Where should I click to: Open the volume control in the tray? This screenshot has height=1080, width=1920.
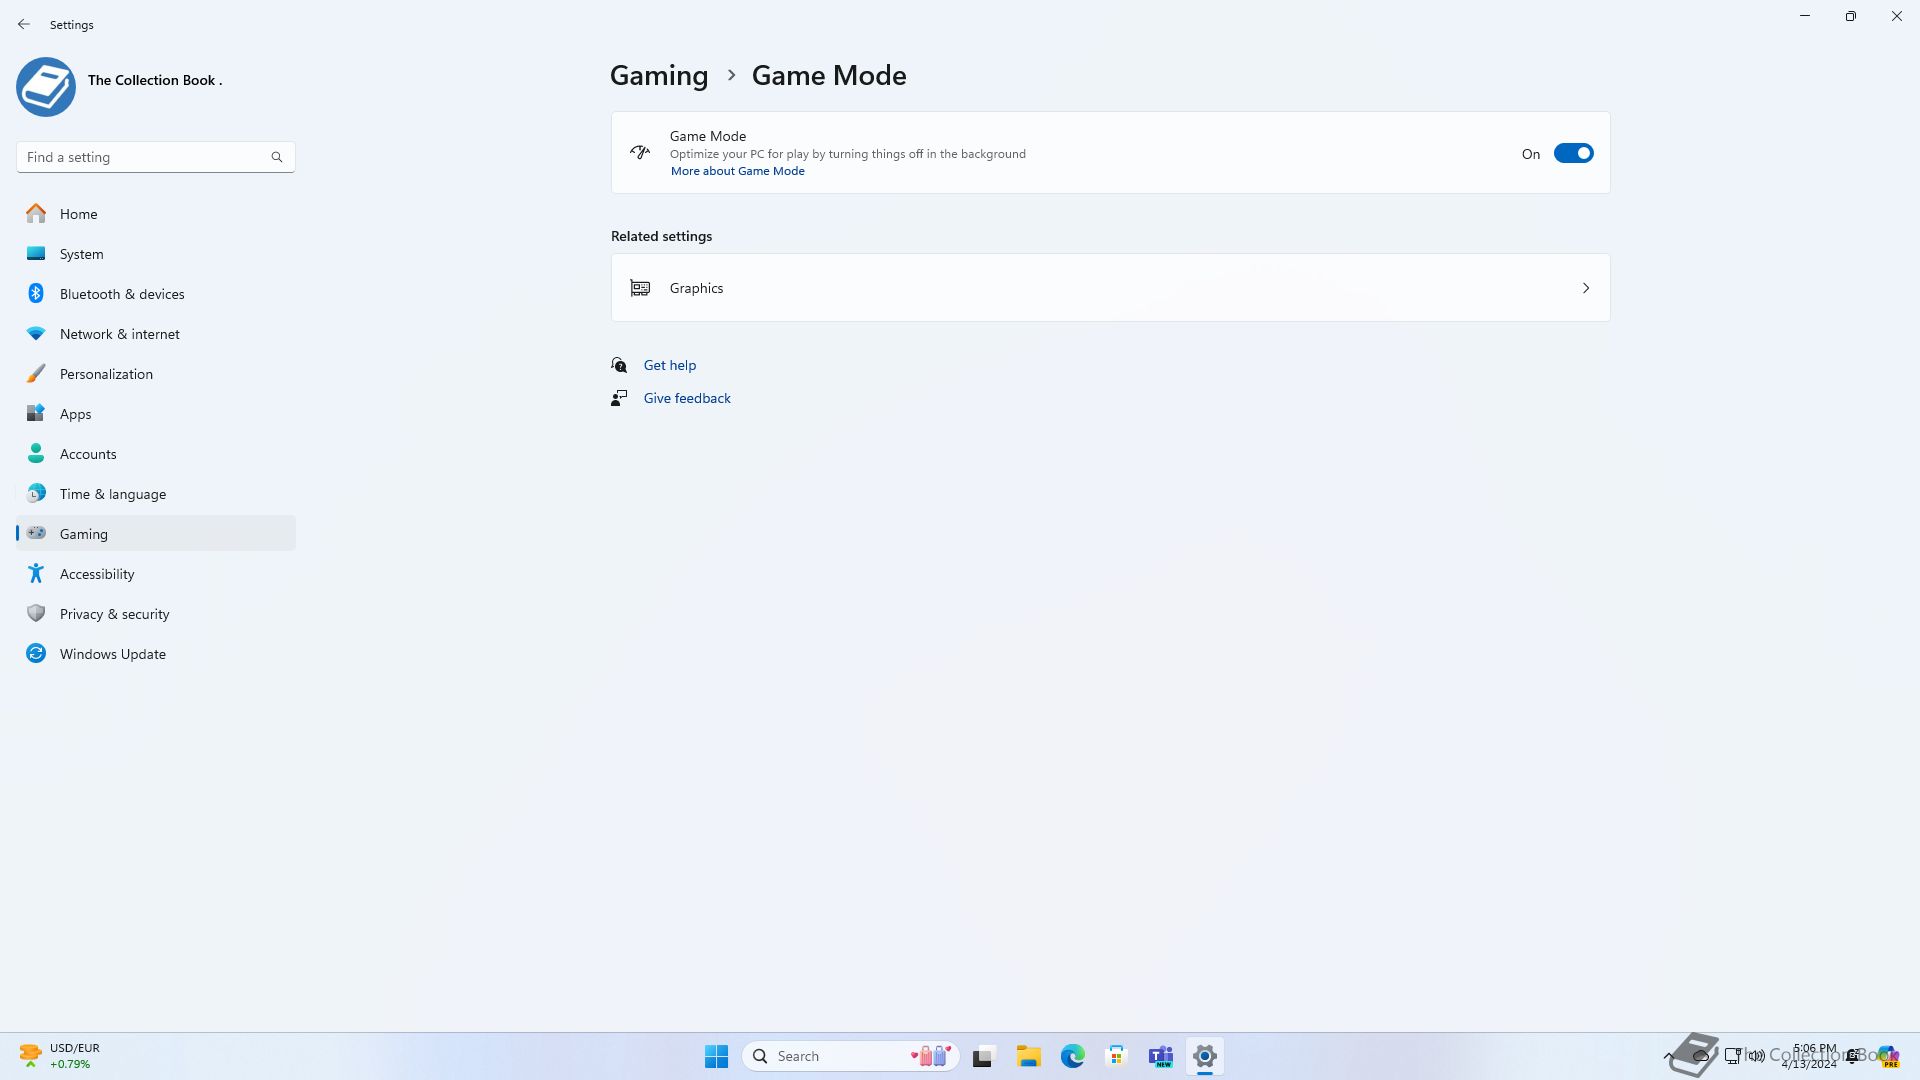1757,1056
